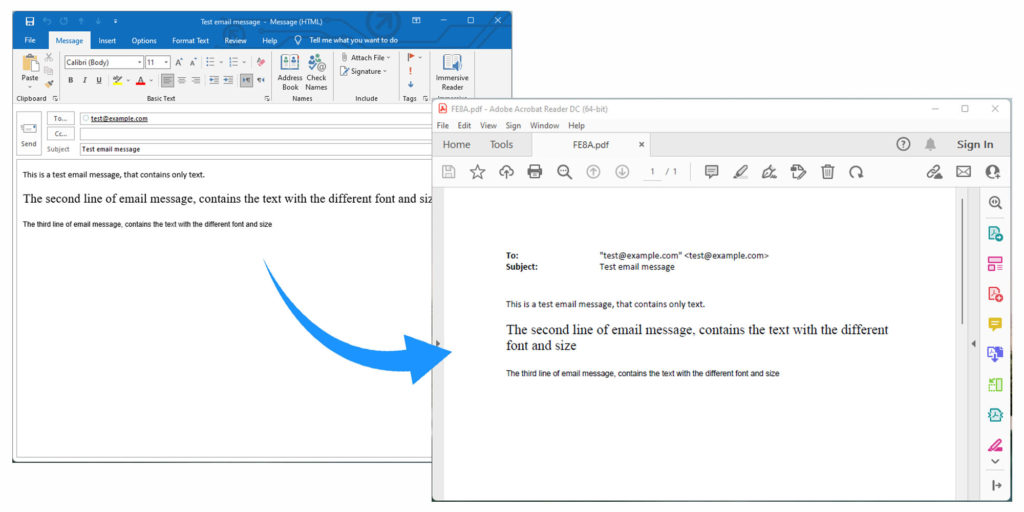Open Comment tool in Acrobat sidebar

click(995, 325)
